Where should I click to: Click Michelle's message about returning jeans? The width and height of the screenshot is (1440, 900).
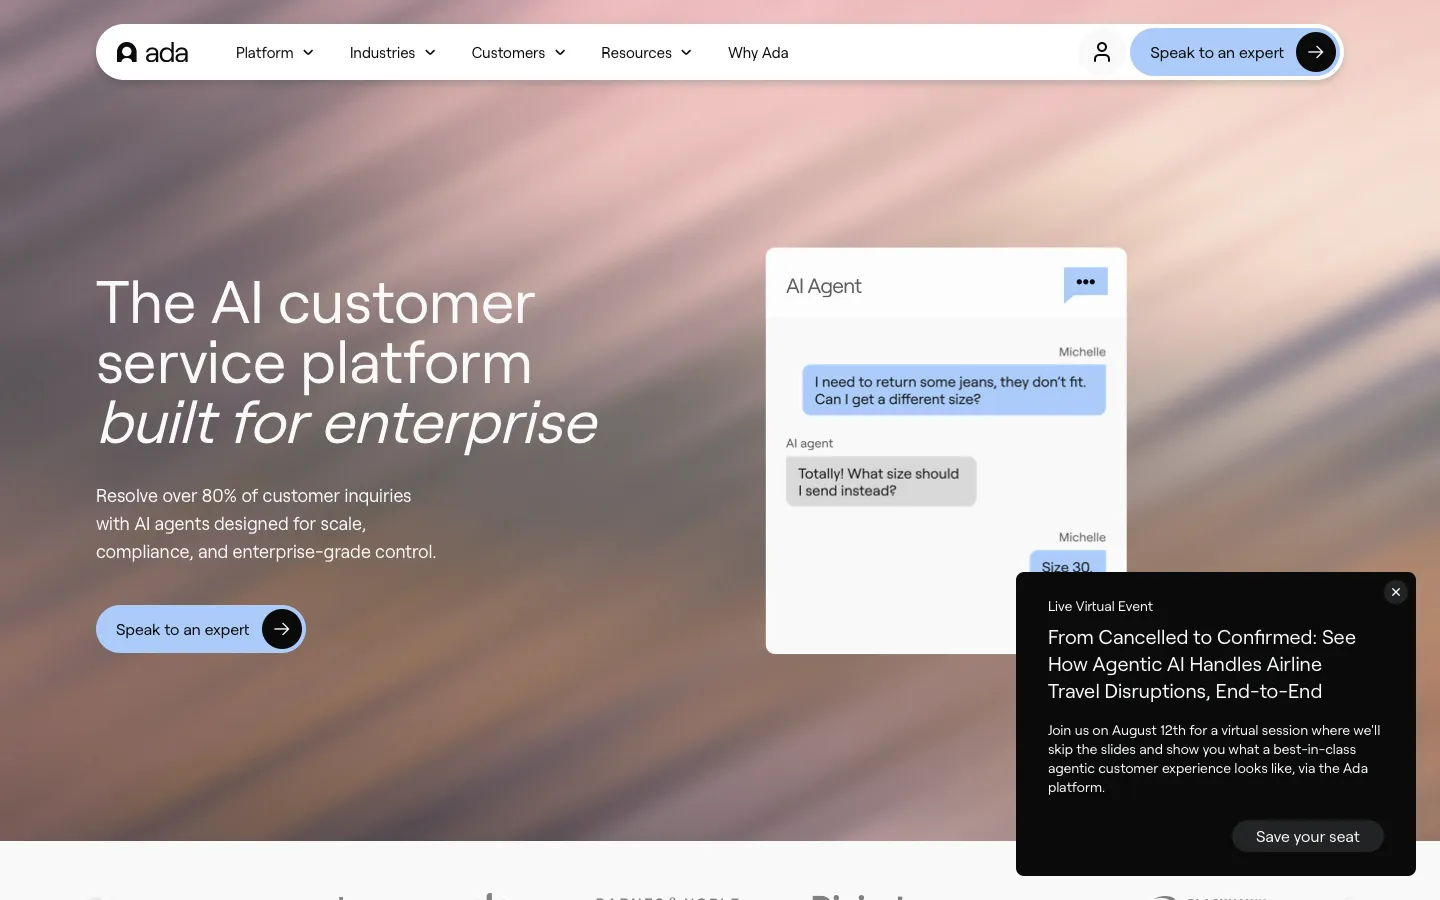coord(954,390)
